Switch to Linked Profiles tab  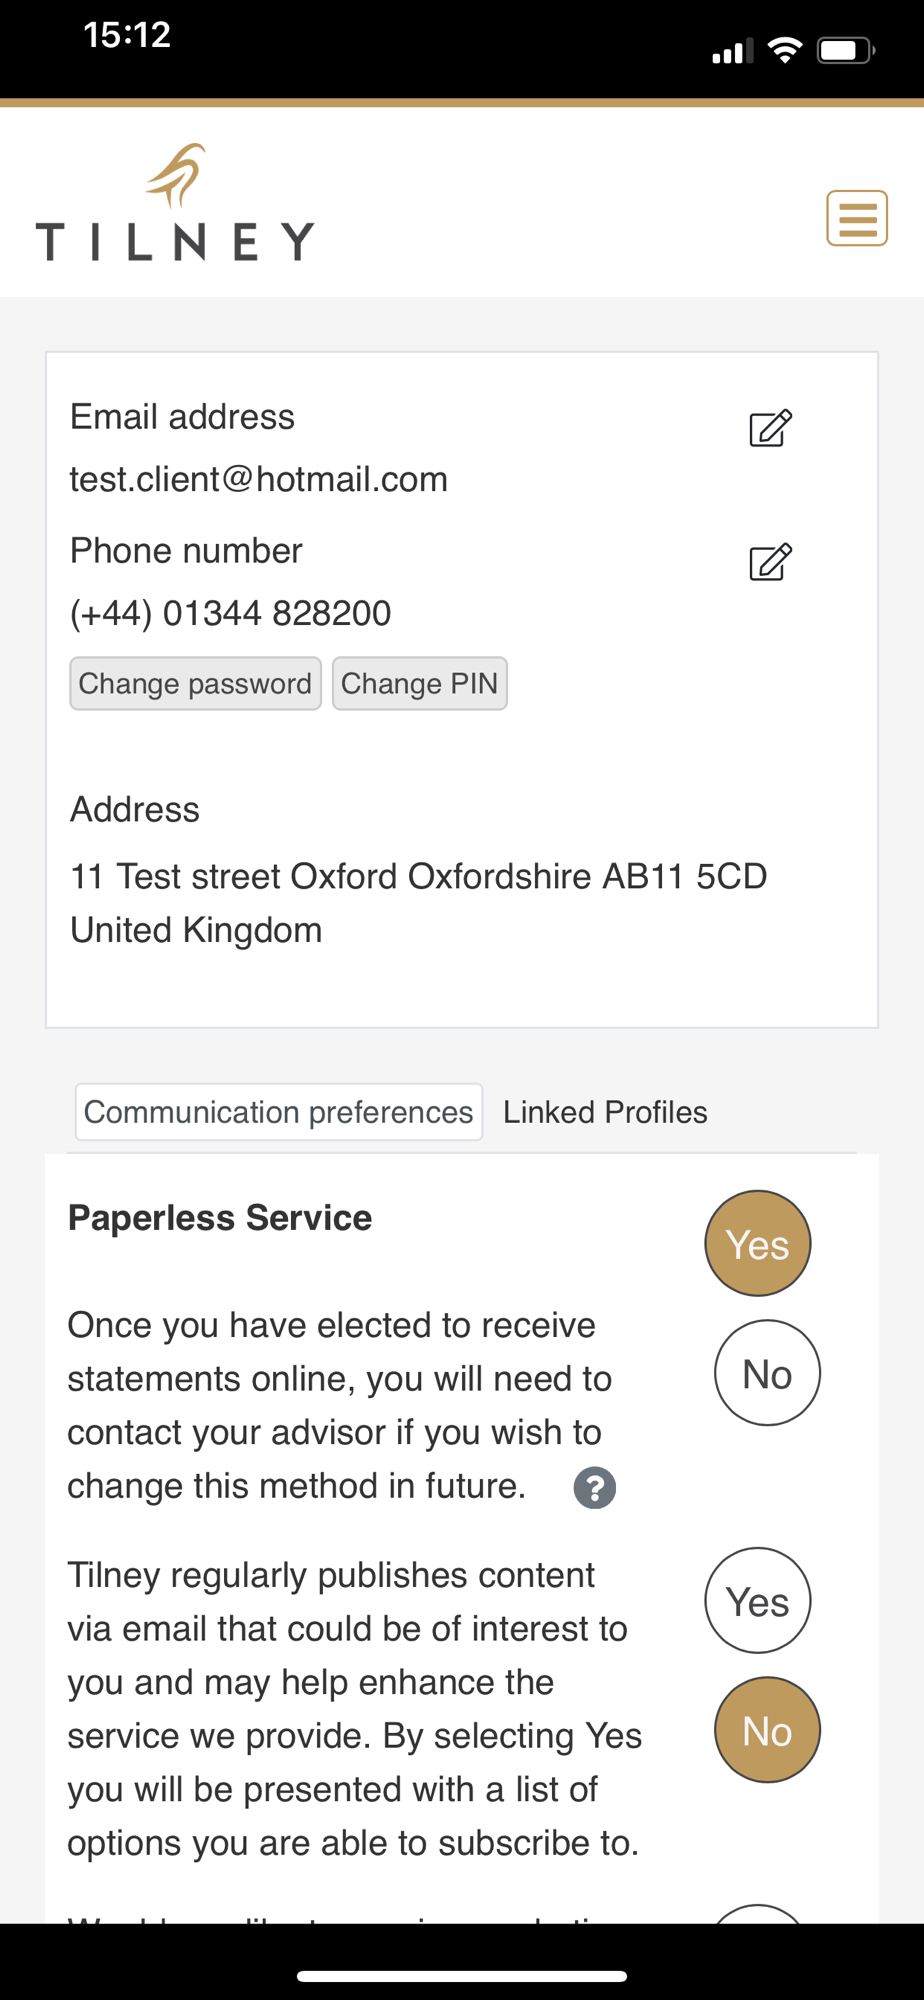(605, 1112)
